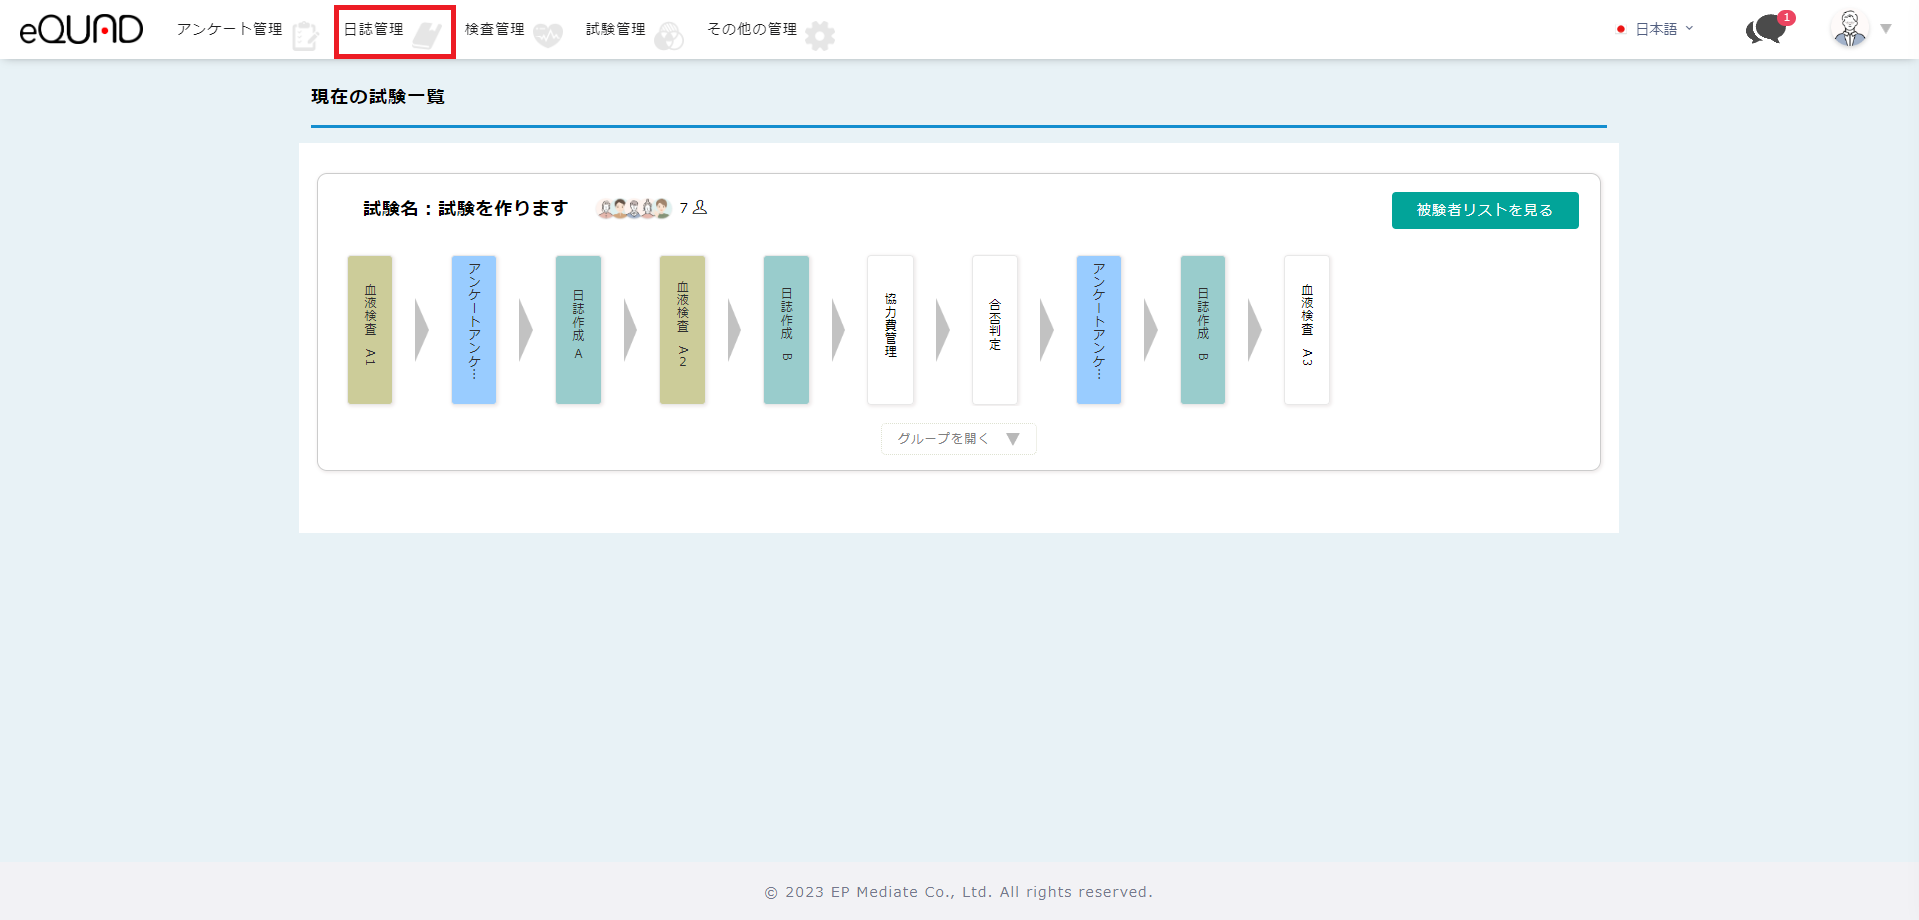Select the 血液検査 A2 step card
The width and height of the screenshot is (1919, 920).
point(682,330)
